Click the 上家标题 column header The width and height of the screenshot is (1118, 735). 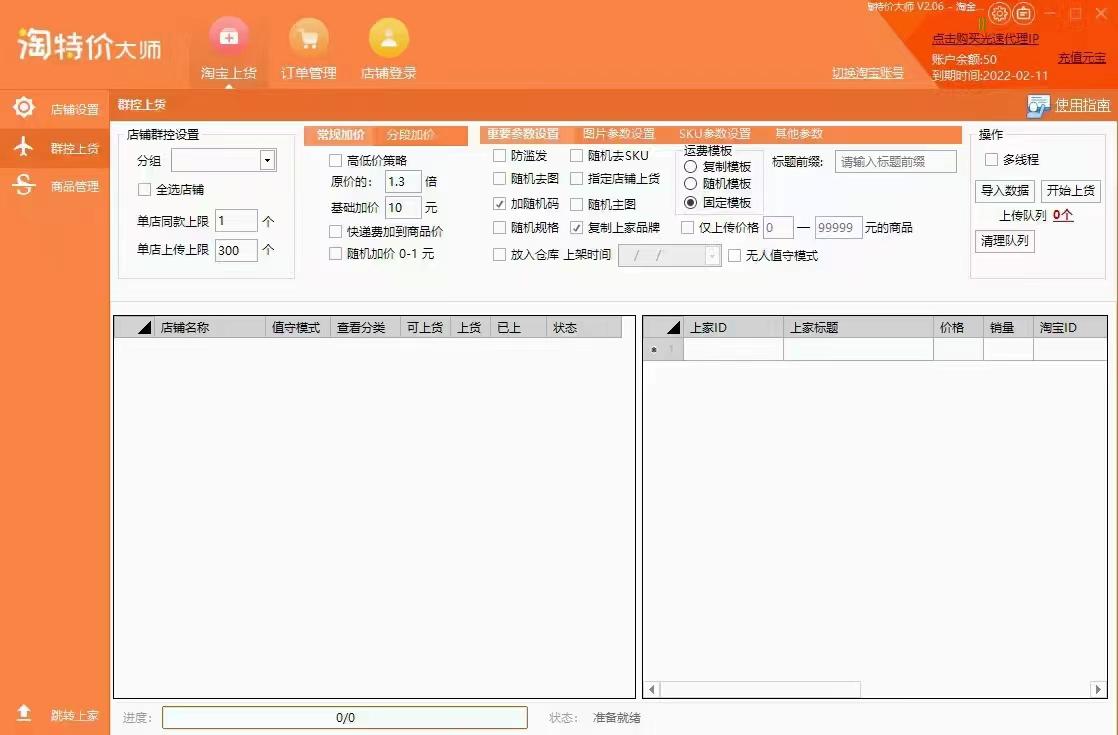click(858, 327)
